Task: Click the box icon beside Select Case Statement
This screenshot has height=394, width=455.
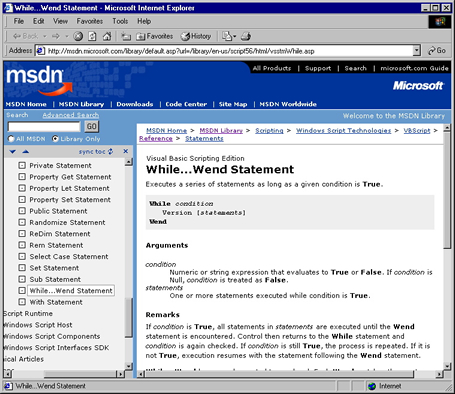Action: (22, 256)
